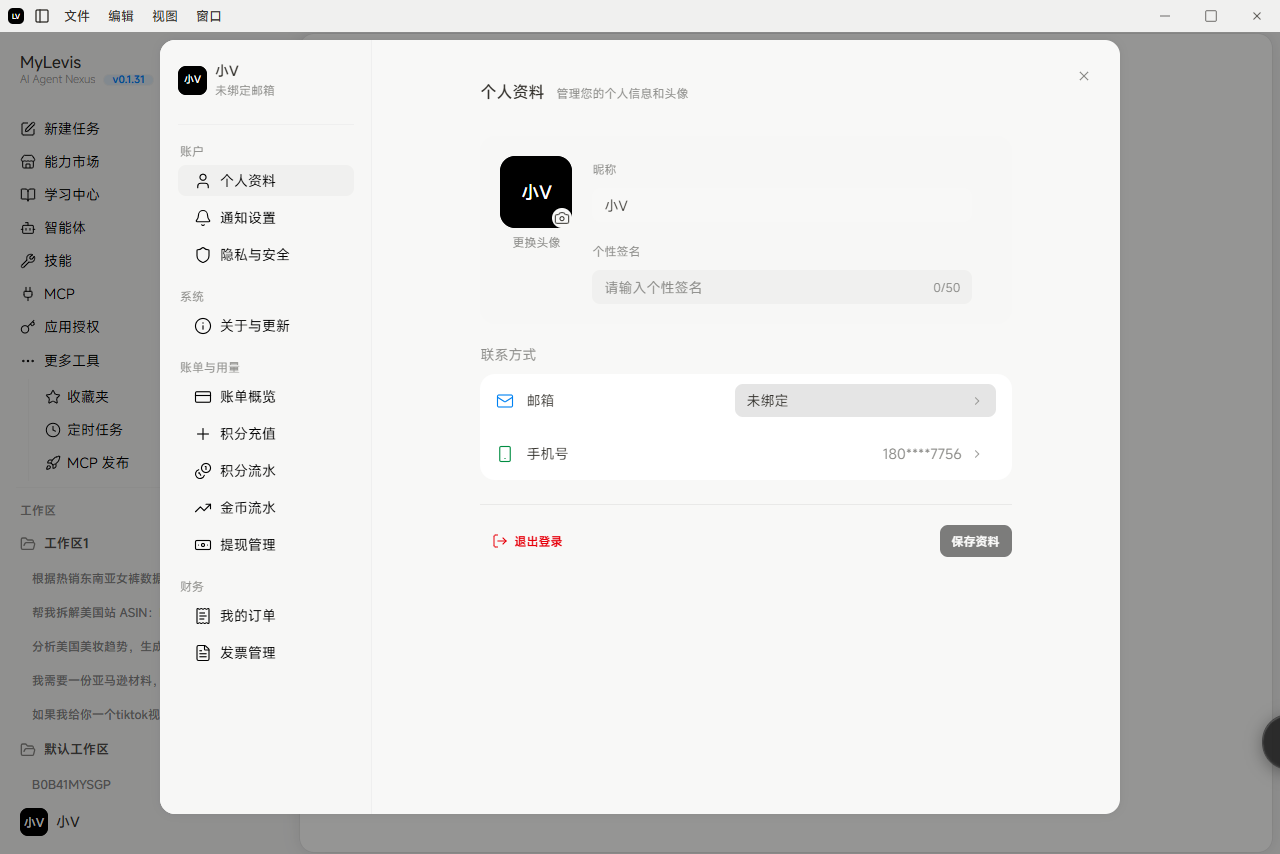
Task: Toggle the sidebar panel icon in title bar
Action: tap(42, 16)
